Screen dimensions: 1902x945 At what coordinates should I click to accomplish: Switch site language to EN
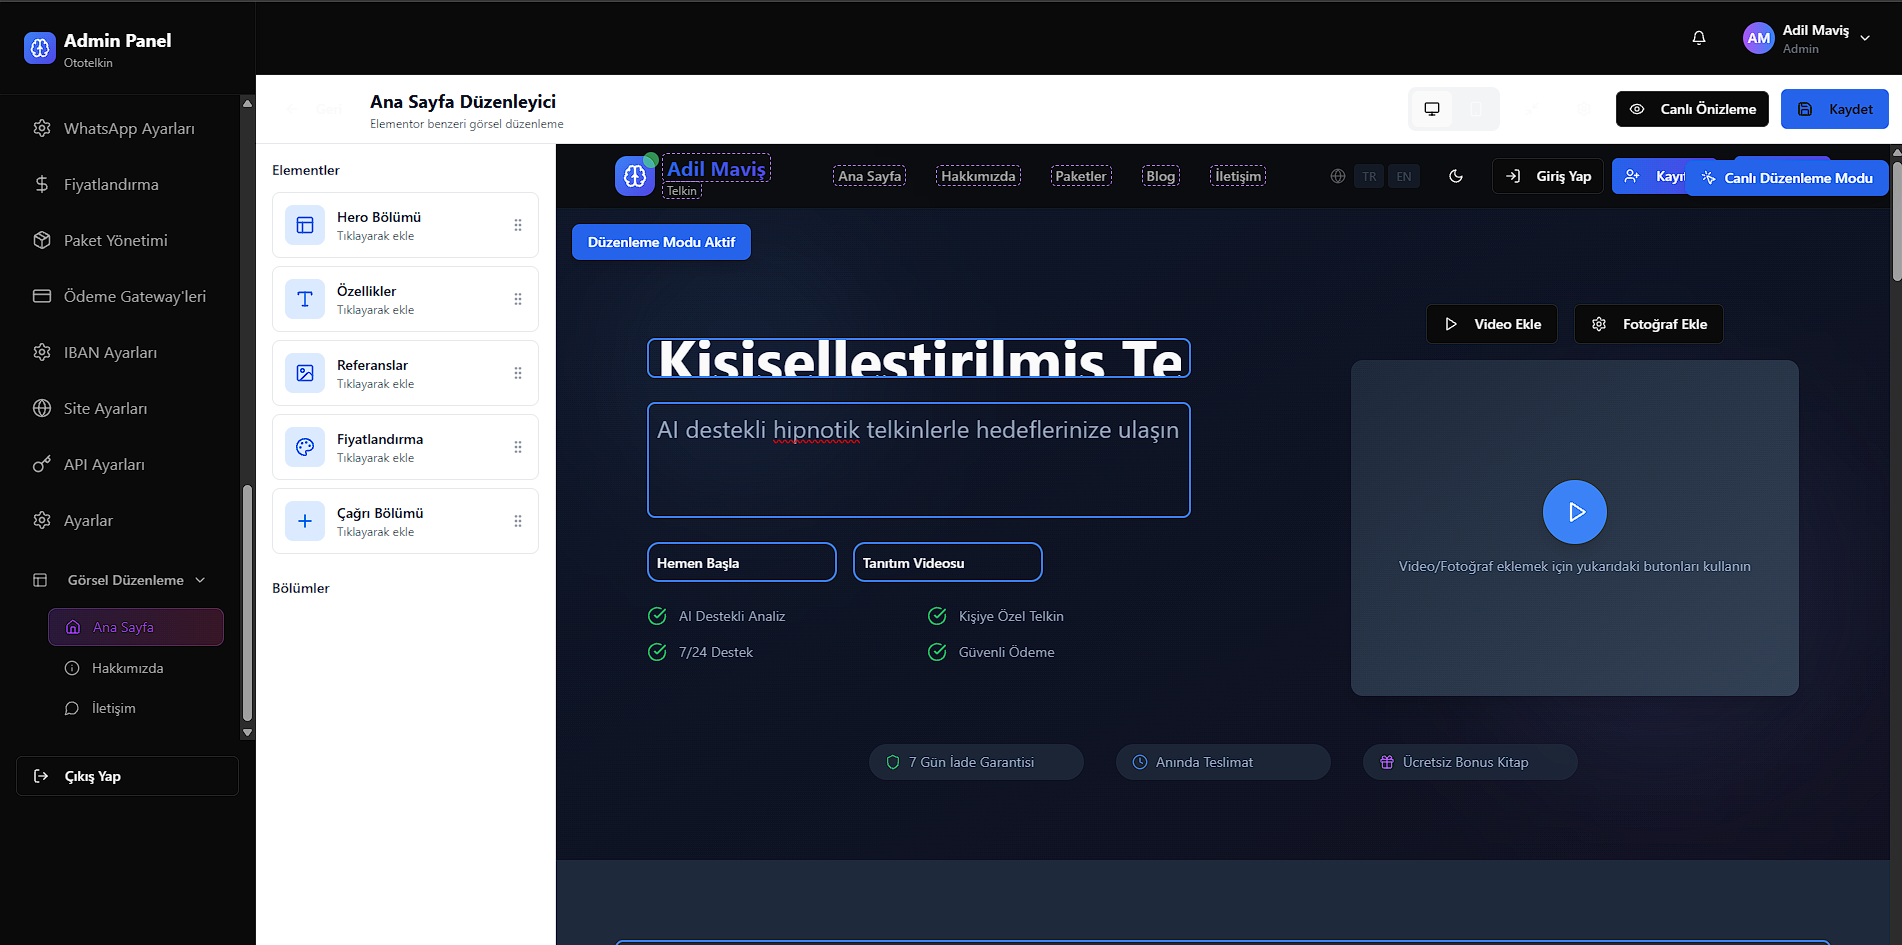pos(1404,175)
